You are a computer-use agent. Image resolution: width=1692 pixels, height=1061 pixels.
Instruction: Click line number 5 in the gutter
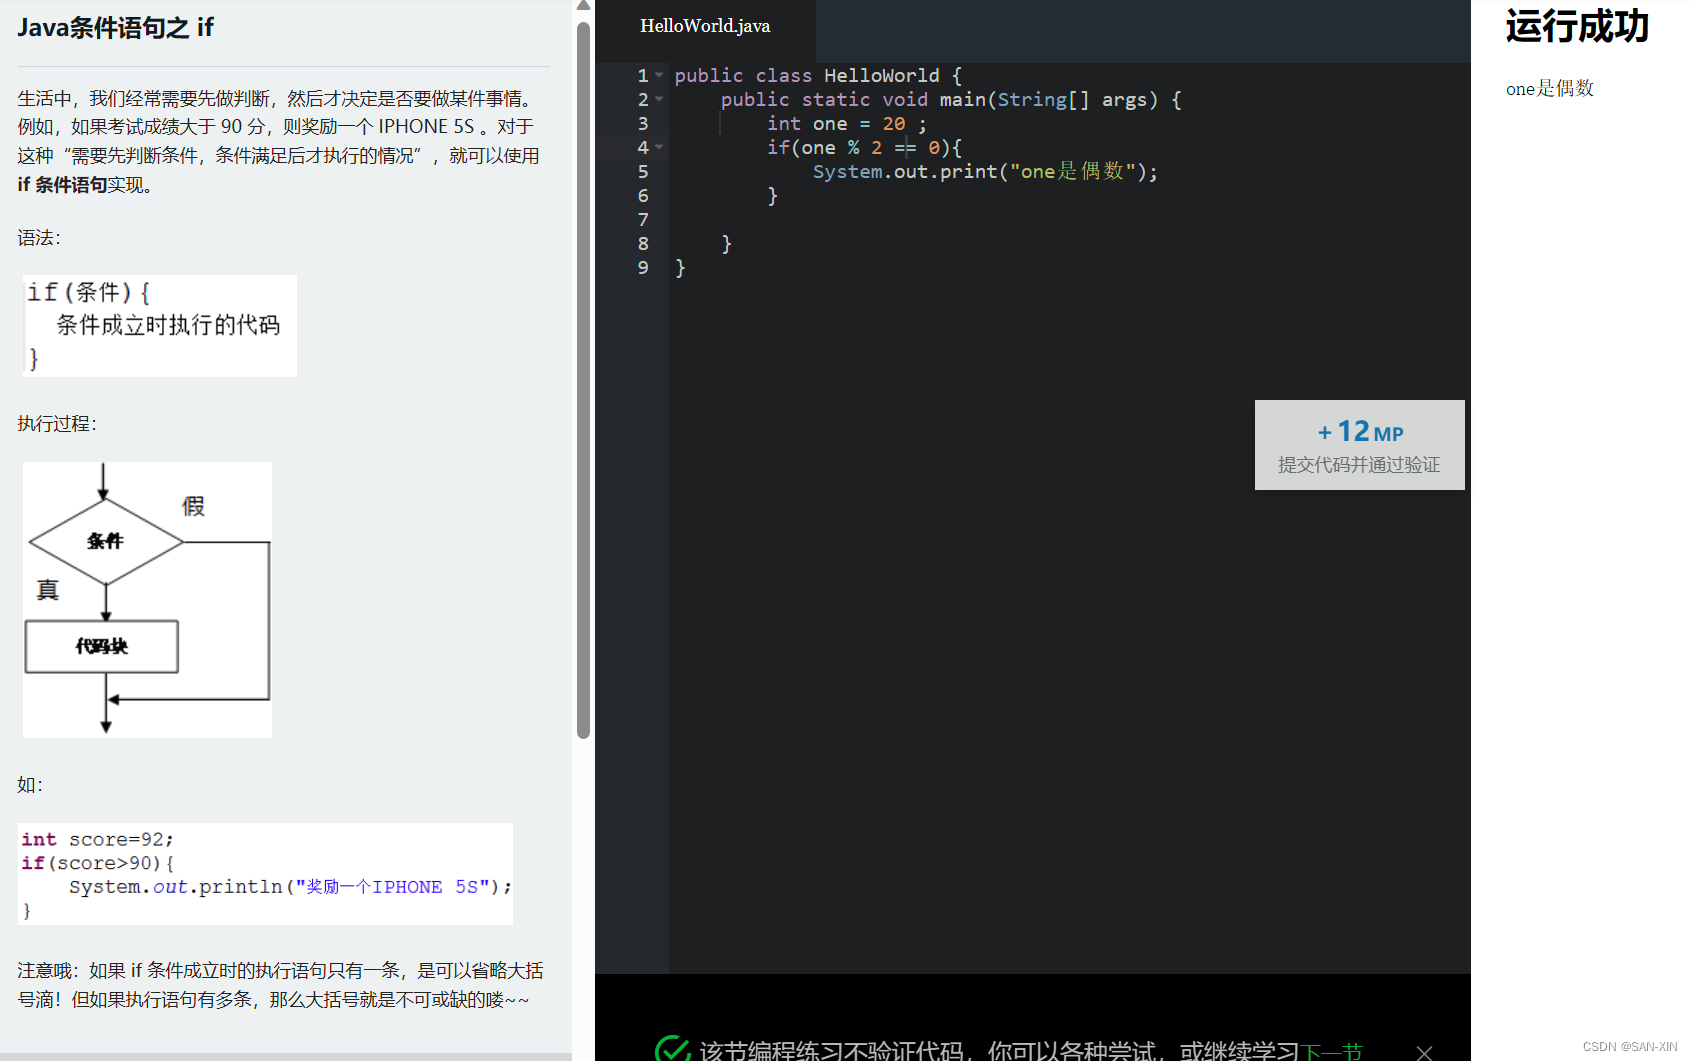643,172
